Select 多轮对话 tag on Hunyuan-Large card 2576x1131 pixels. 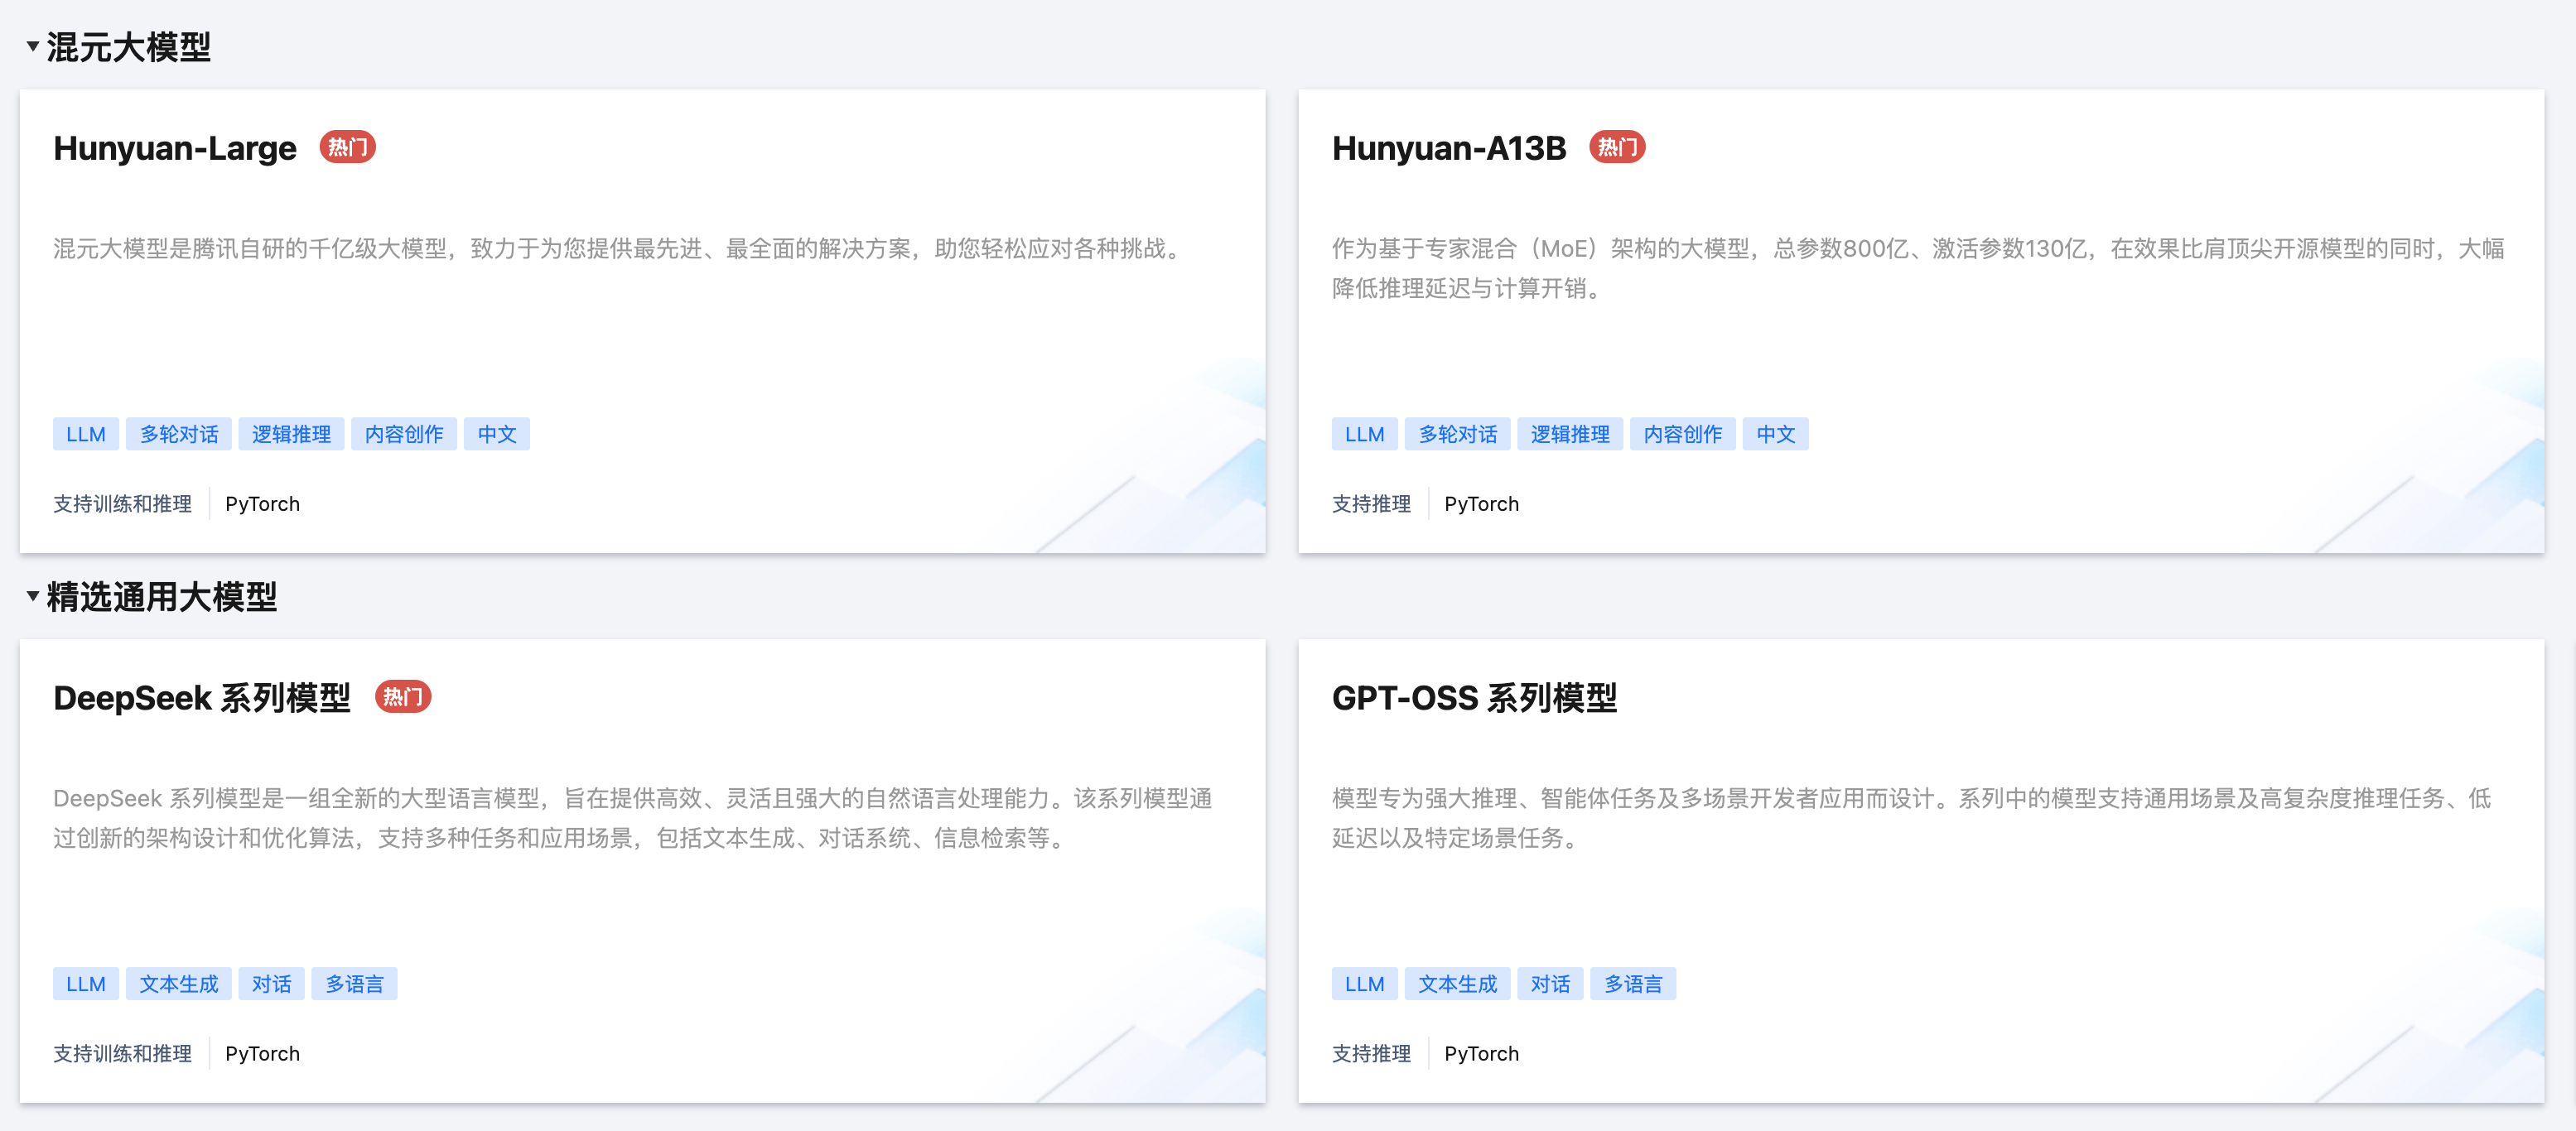179,434
